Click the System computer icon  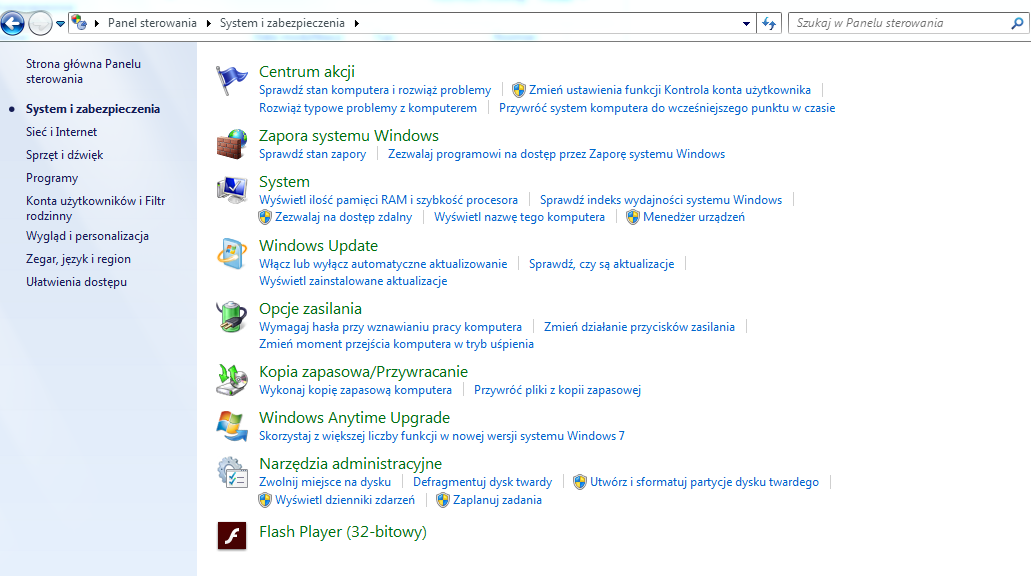[231, 191]
